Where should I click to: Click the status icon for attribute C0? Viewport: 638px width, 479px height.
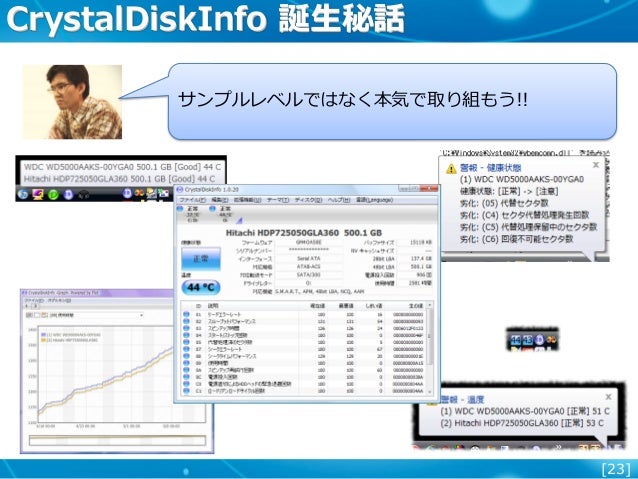pos(186,383)
